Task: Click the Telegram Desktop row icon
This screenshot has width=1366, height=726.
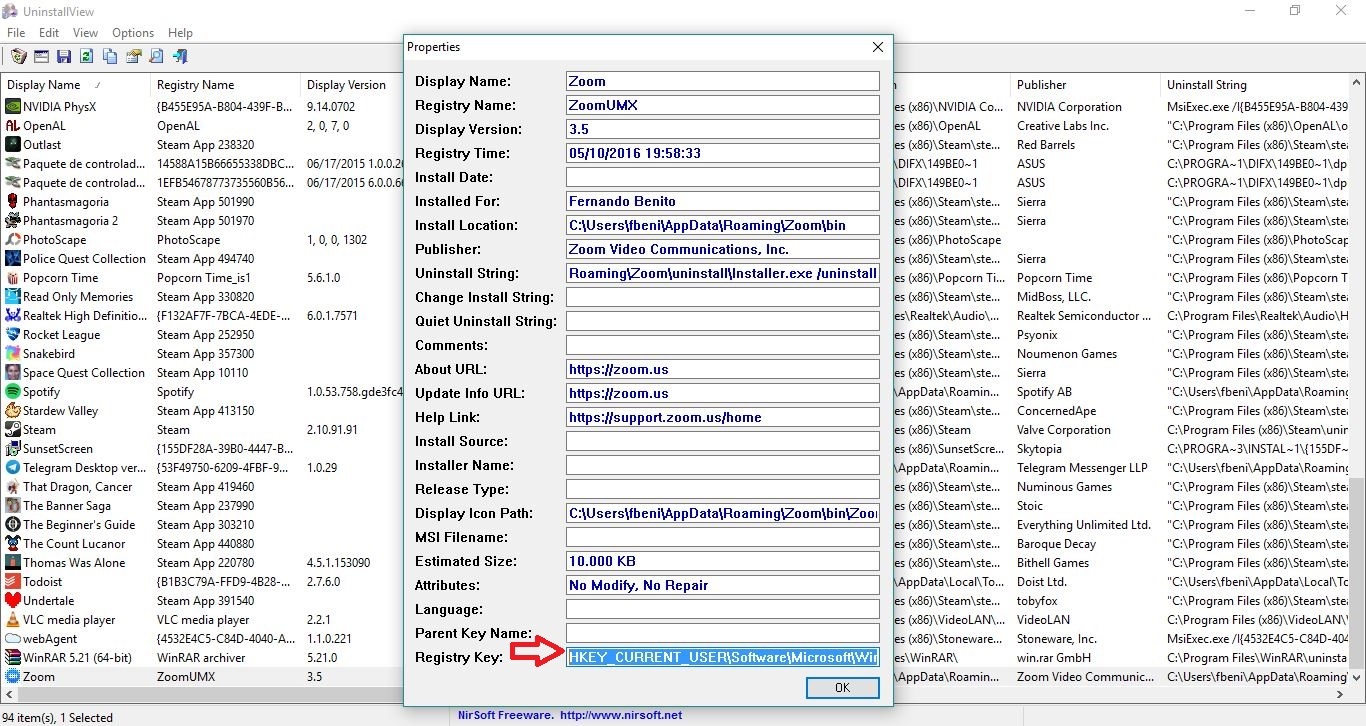Action: pos(13,468)
